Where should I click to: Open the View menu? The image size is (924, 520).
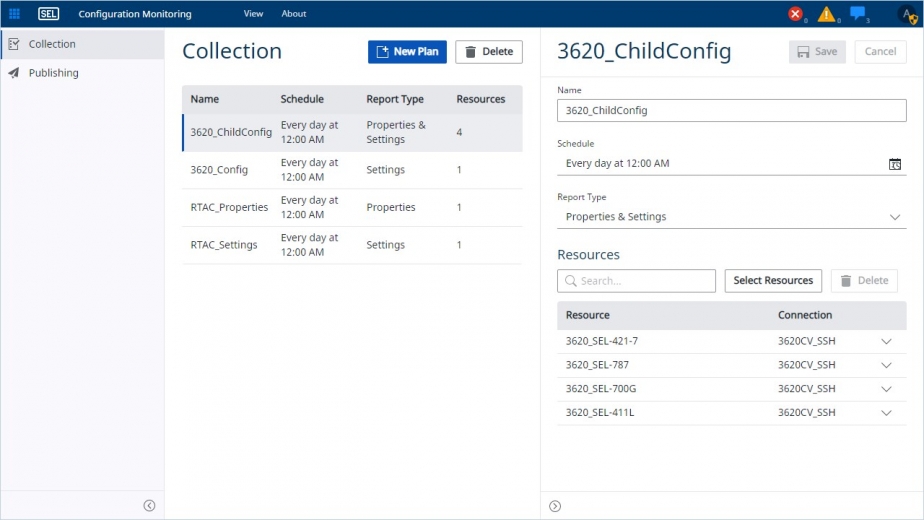coord(253,14)
